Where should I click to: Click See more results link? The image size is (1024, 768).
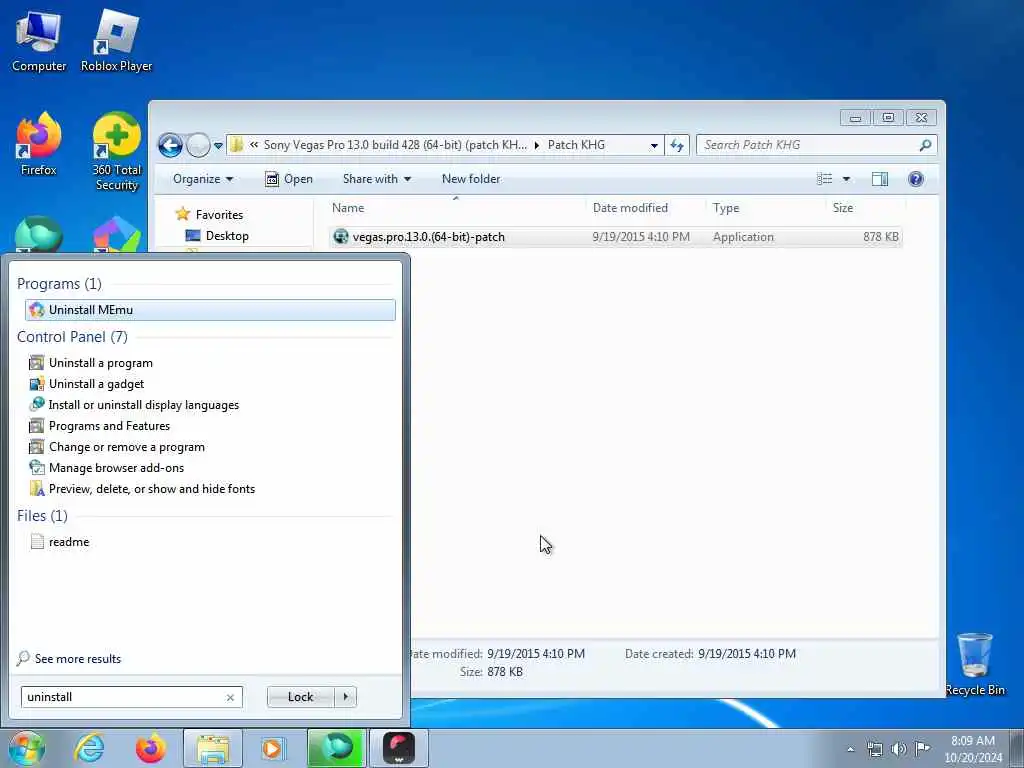78,658
